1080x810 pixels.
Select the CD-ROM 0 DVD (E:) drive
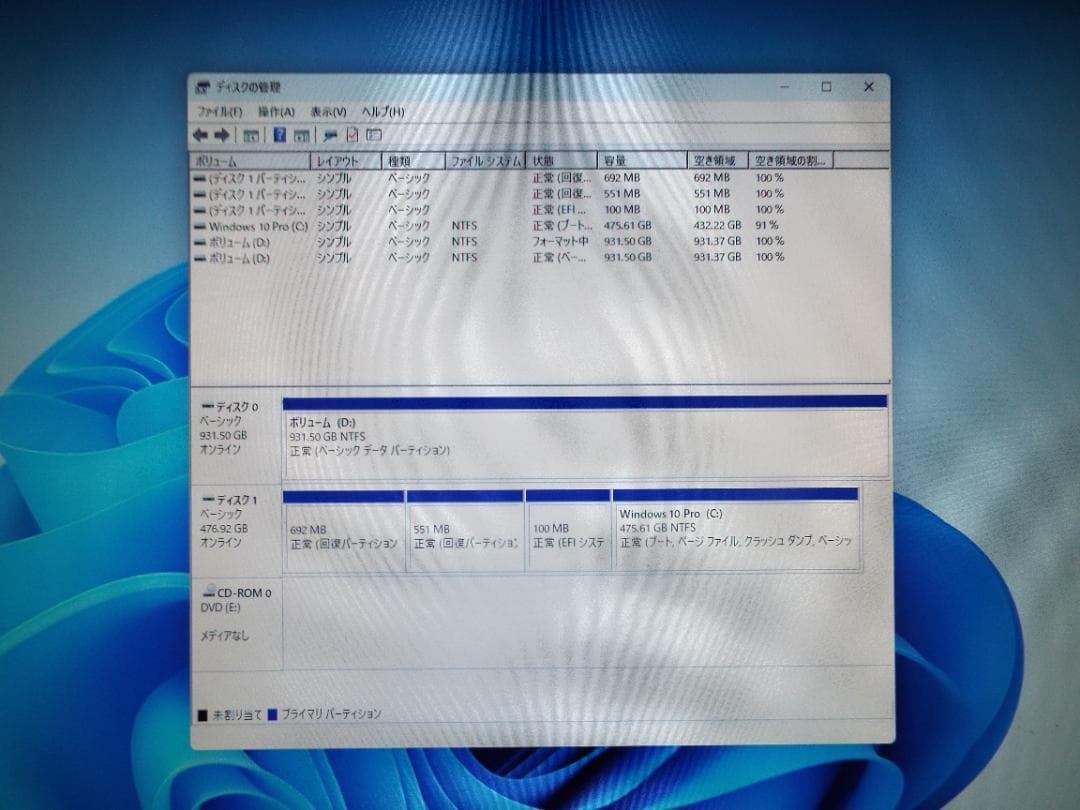[x=237, y=600]
